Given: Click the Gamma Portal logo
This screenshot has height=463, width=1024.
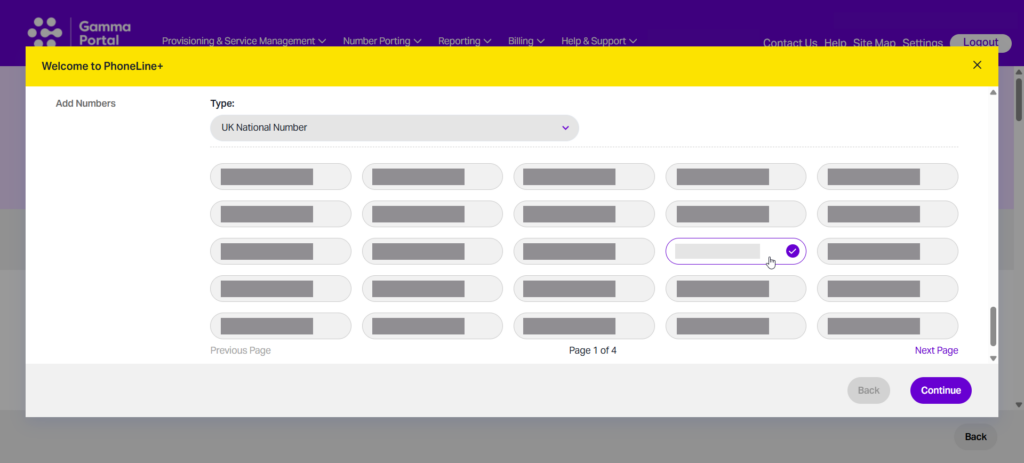Looking at the screenshot, I should [79, 31].
